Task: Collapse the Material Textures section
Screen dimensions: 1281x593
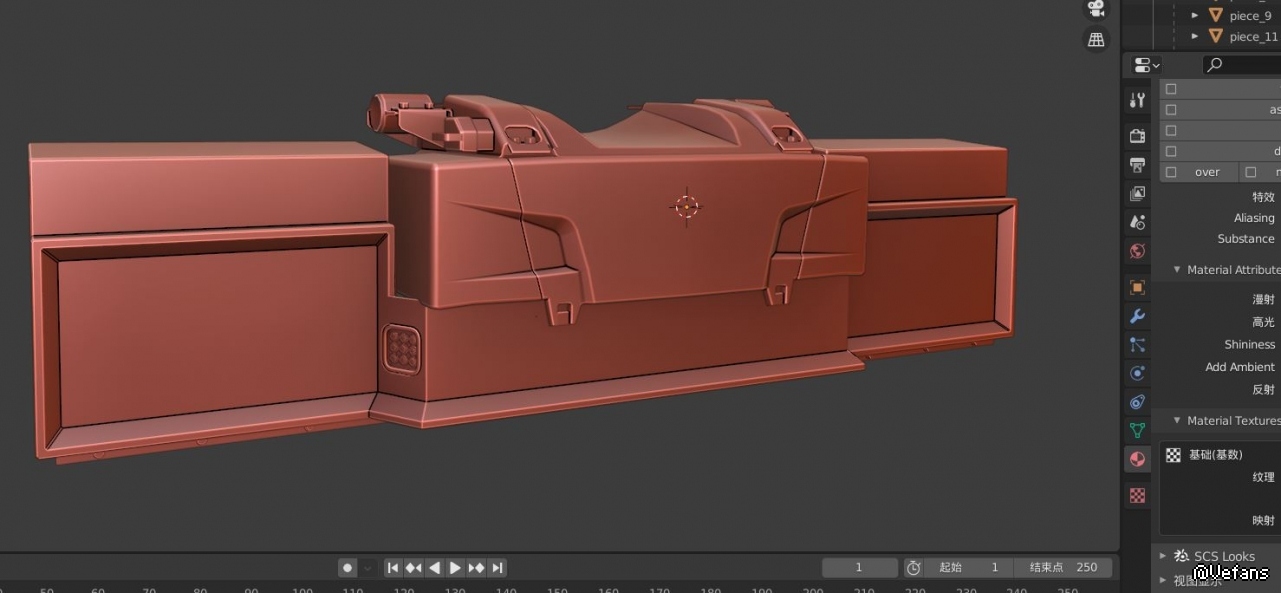Action: [1177, 421]
